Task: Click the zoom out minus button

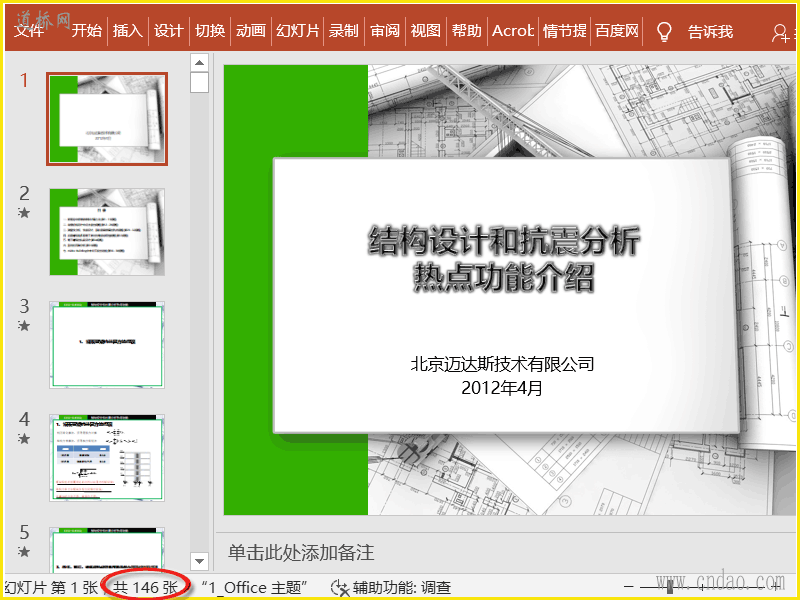Action: [x=629, y=587]
